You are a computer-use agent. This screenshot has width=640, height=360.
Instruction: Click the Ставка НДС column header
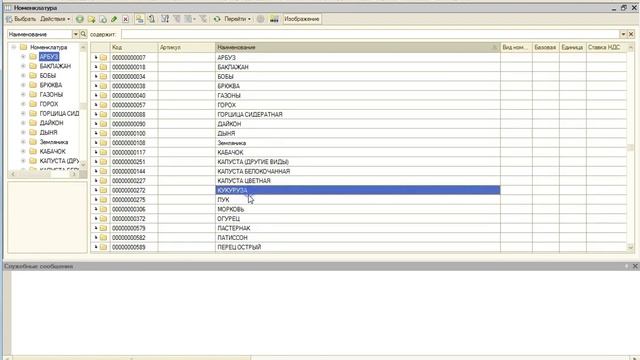click(606, 47)
